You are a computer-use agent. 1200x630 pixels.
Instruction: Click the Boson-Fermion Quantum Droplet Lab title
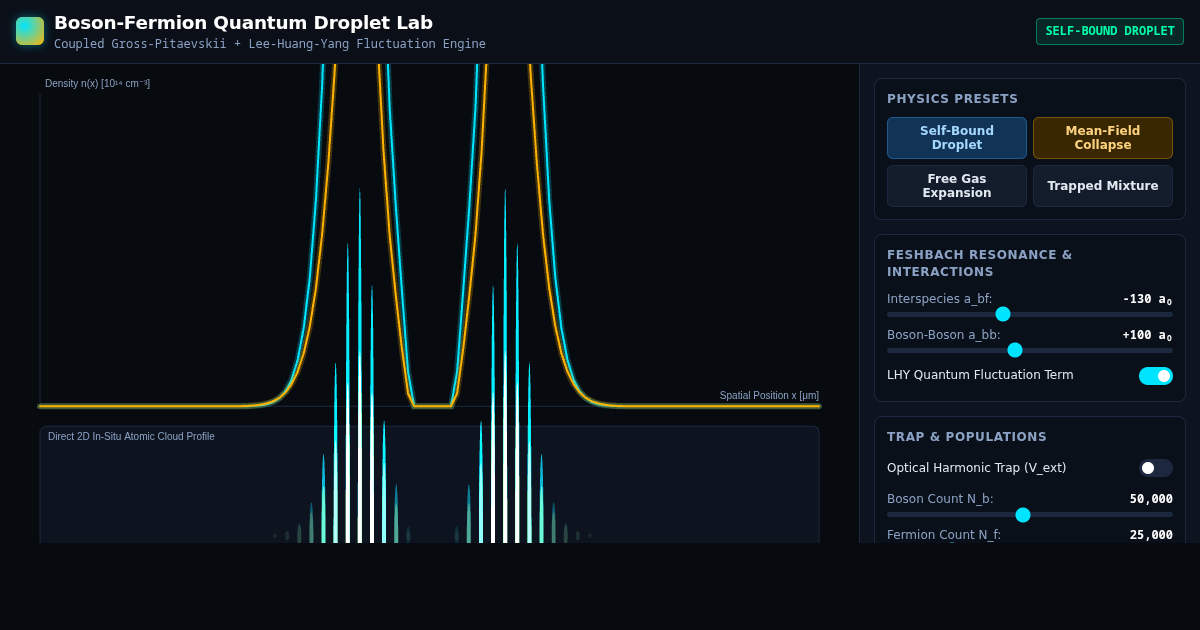click(243, 22)
